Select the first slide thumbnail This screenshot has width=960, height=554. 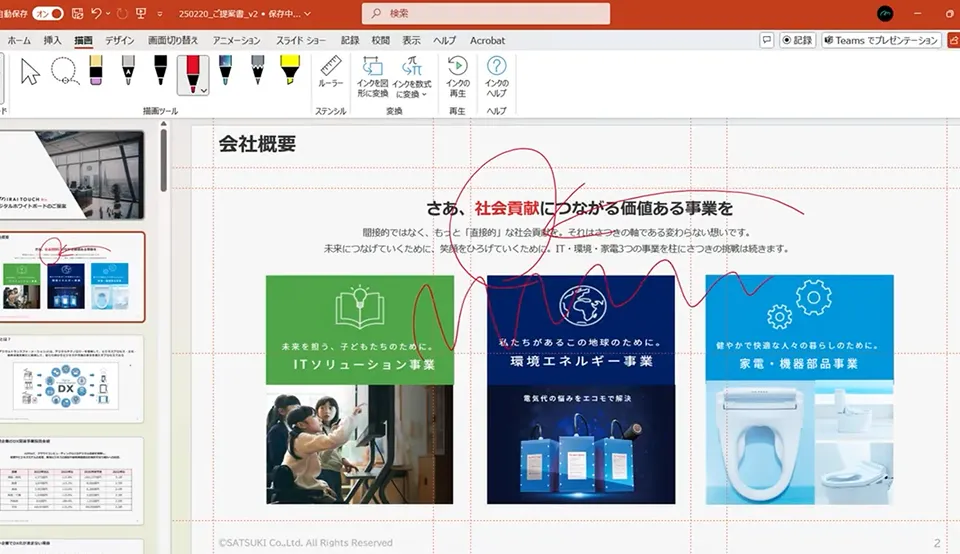click(72, 174)
